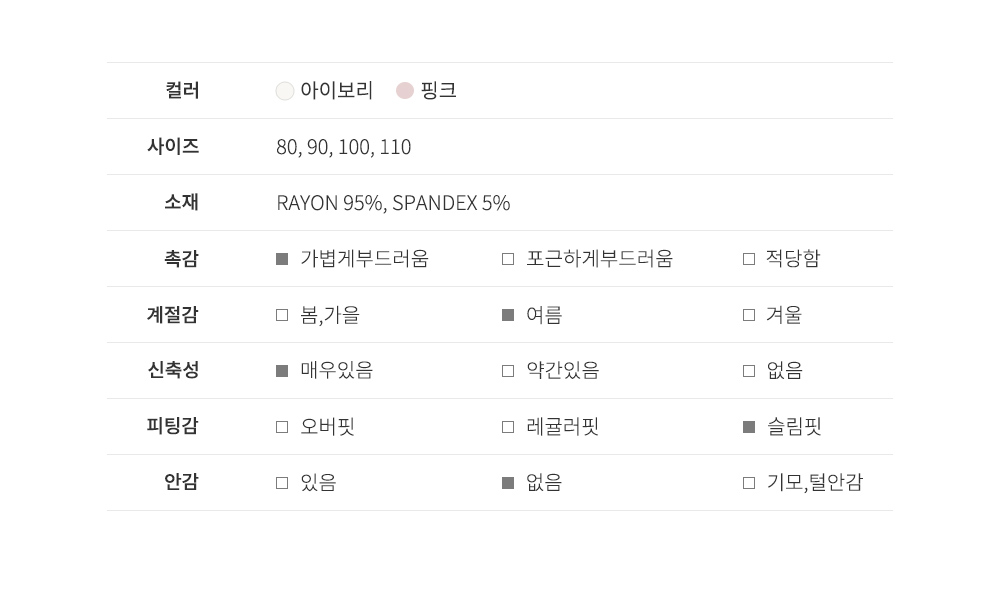Image resolution: width=1000 pixels, height=589 pixels.
Task: Select the ivory (아이보리) color swatch
Action: [285, 91]
